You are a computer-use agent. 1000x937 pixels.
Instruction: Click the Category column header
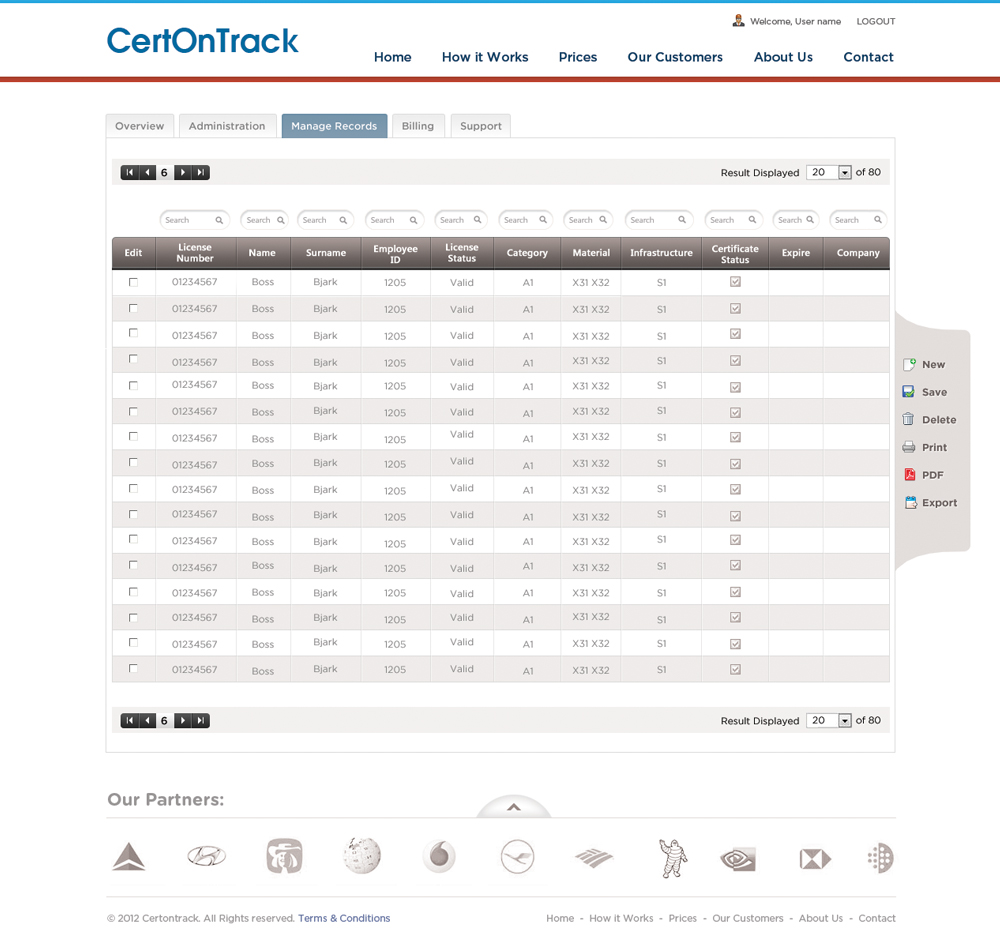point(527,253)
